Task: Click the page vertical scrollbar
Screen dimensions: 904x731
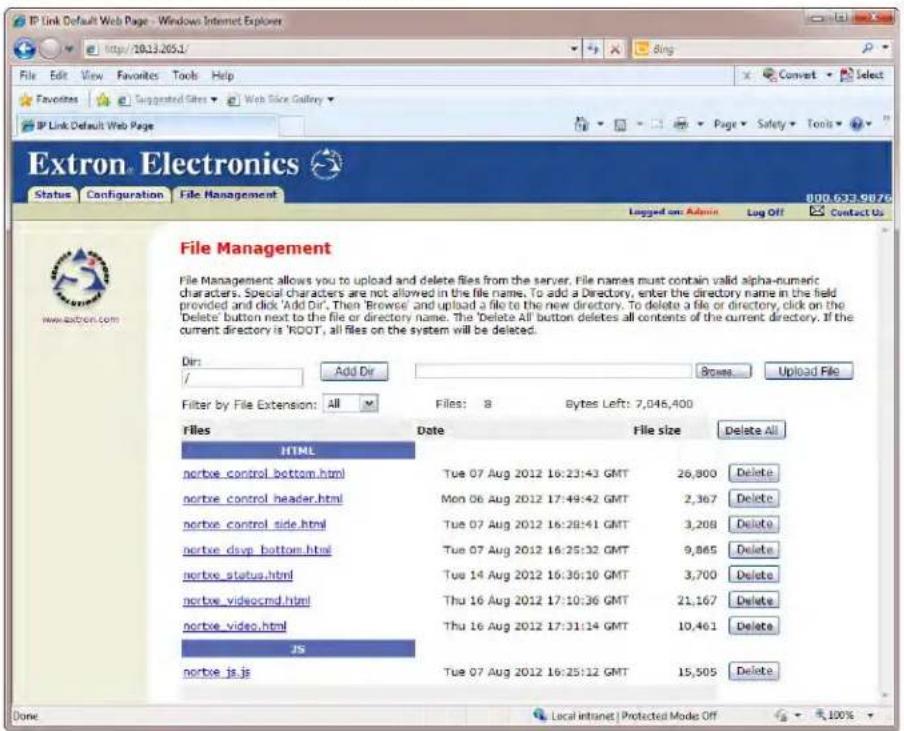Action: pos(886,464)
